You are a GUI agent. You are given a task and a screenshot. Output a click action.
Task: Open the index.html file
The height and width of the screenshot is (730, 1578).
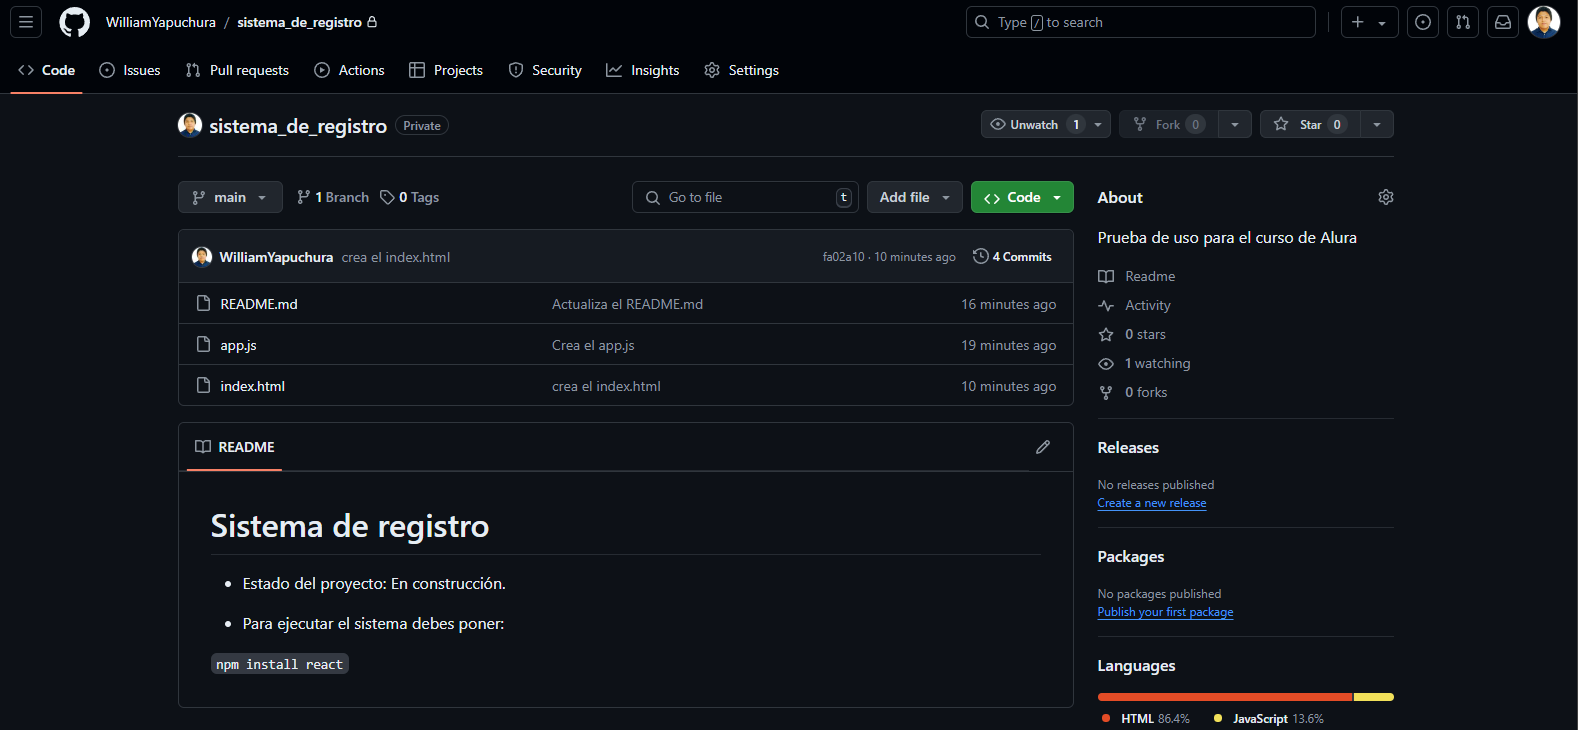pos(252,386)
